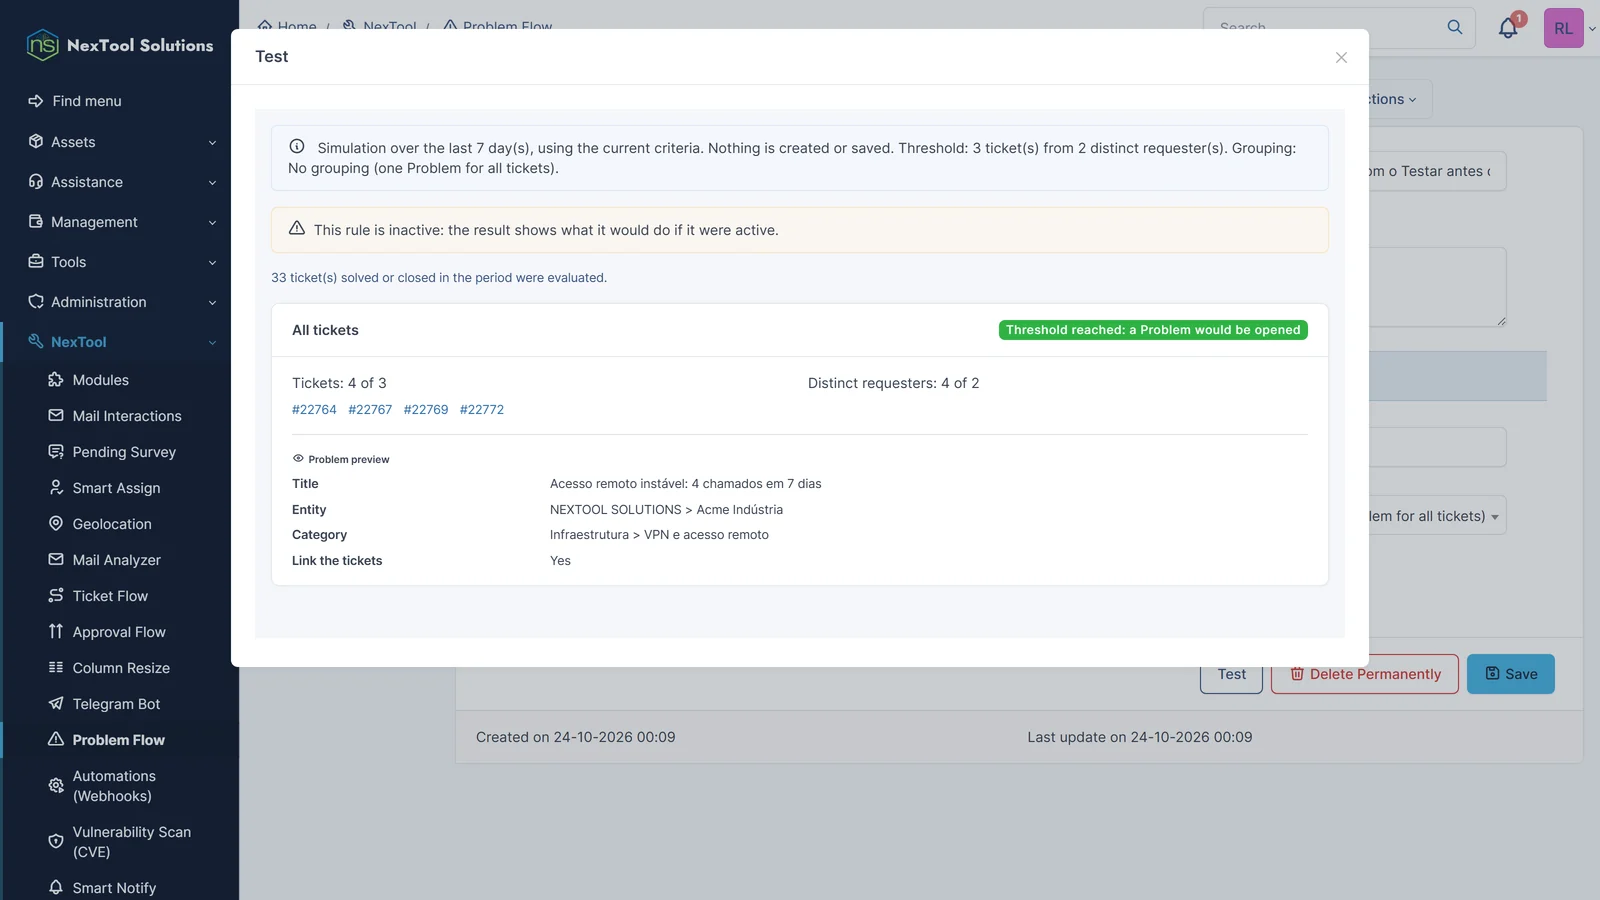Click the NexTool Solutions logo icon
Image resolution: width=1600 pixels, height=900 pixels.
coord(42,45)
